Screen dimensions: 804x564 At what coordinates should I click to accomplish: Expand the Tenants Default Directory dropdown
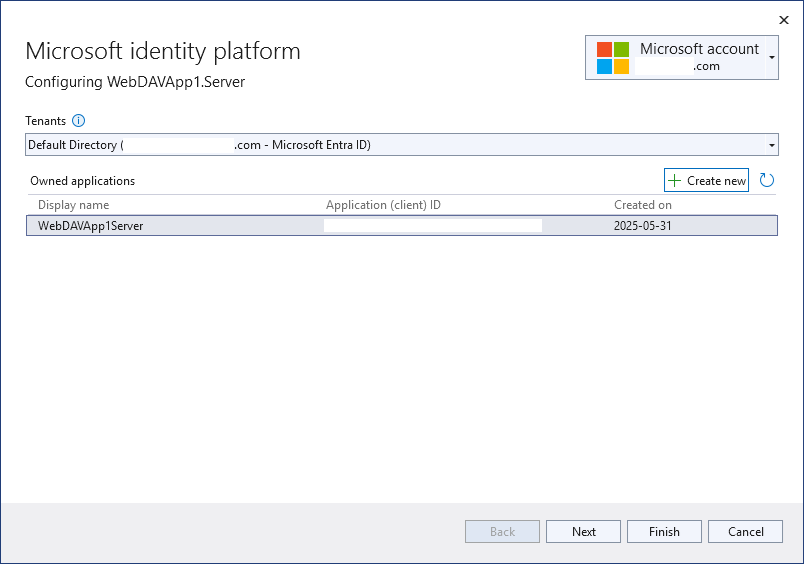click(x=772, y=145)
